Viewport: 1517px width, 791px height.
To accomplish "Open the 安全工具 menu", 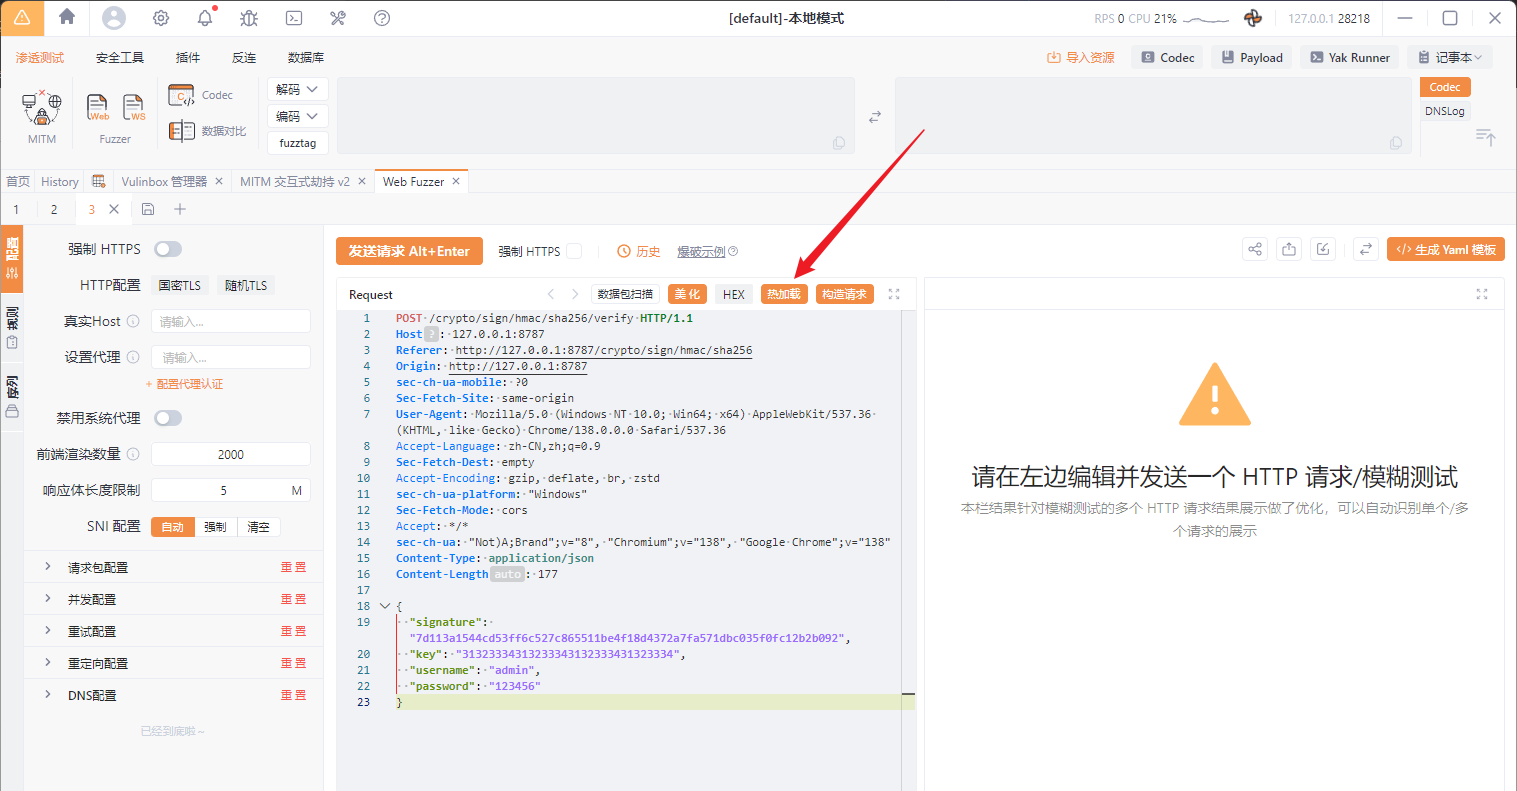I will (120, 58).
